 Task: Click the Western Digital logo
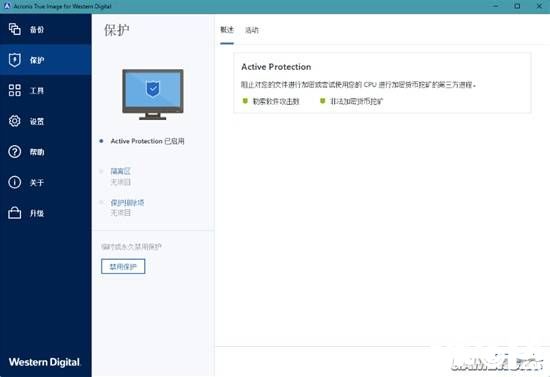click(45, 362)
